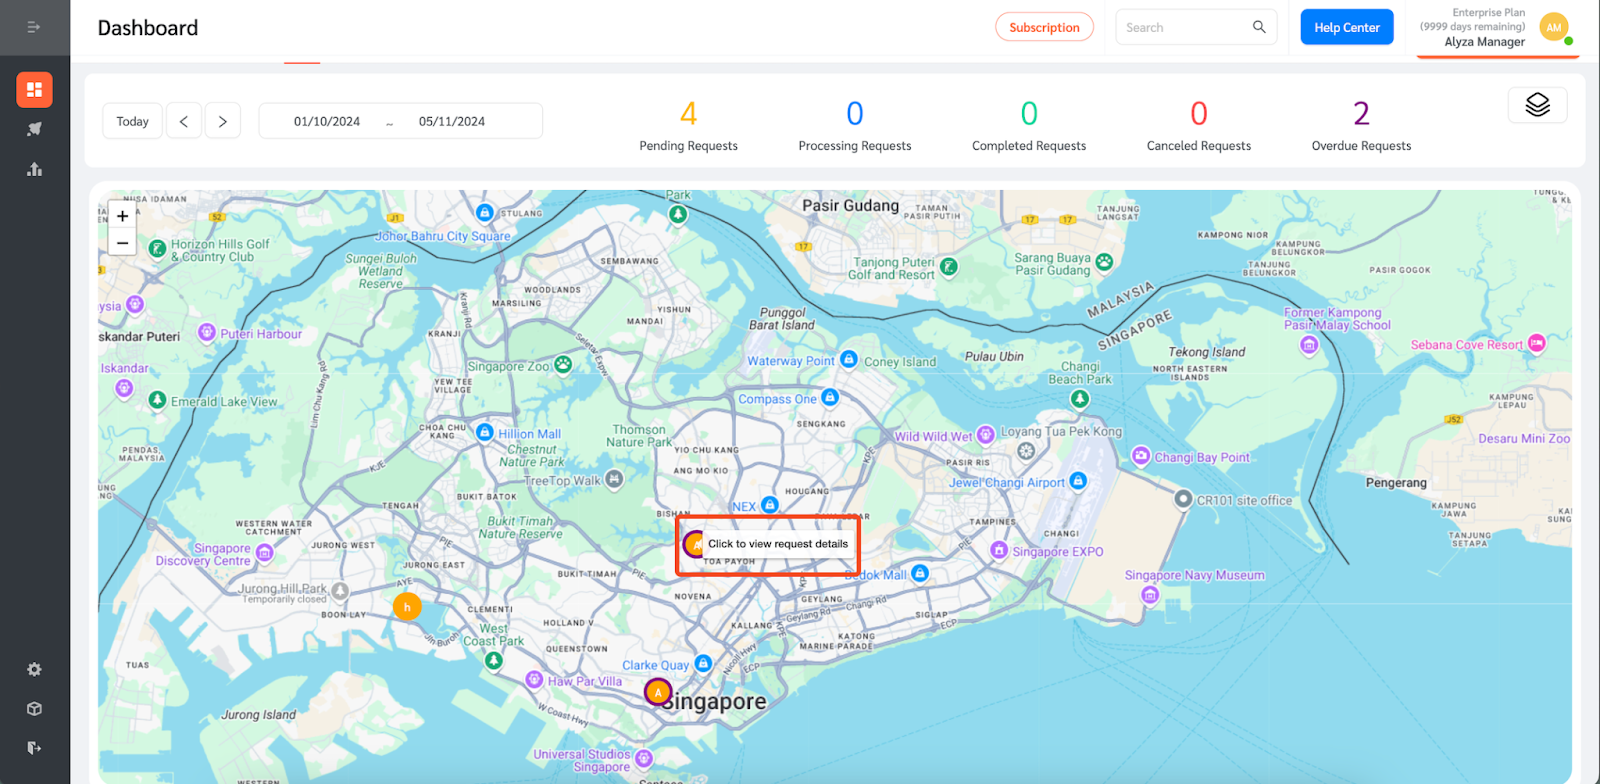The width and height of the screenshot is (1600, 784).
Task: Click the Dashboard page title
Action: [148, 28]
